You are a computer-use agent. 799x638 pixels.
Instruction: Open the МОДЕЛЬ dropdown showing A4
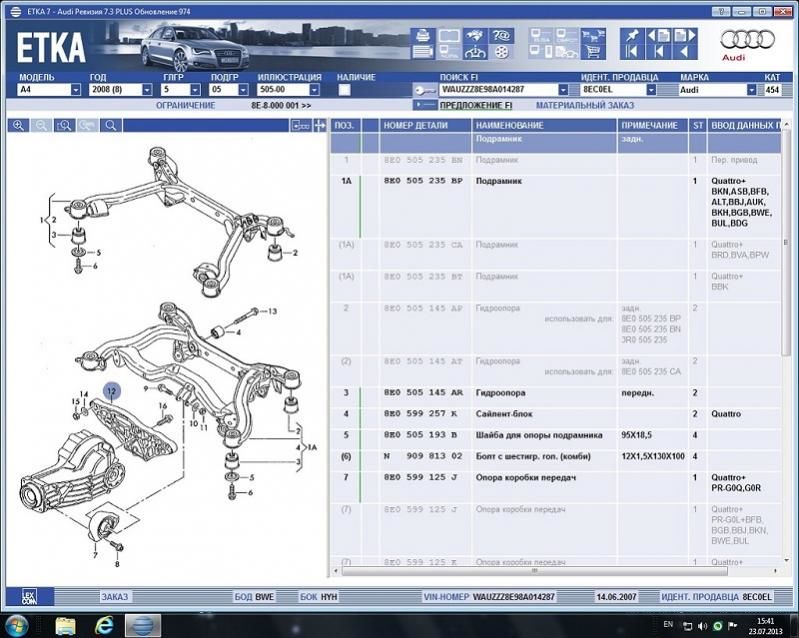76,90
